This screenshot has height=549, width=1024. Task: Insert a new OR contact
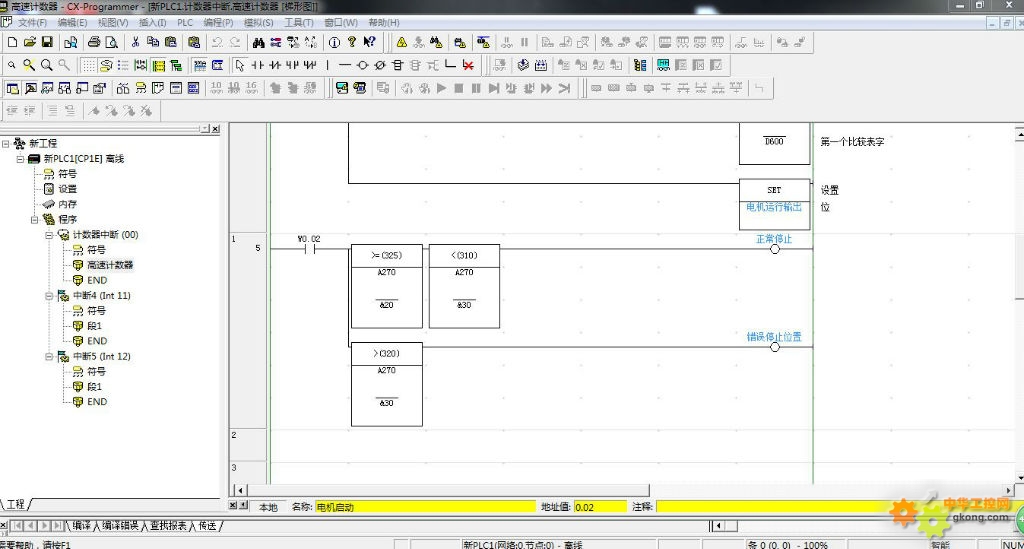[293, 65]
